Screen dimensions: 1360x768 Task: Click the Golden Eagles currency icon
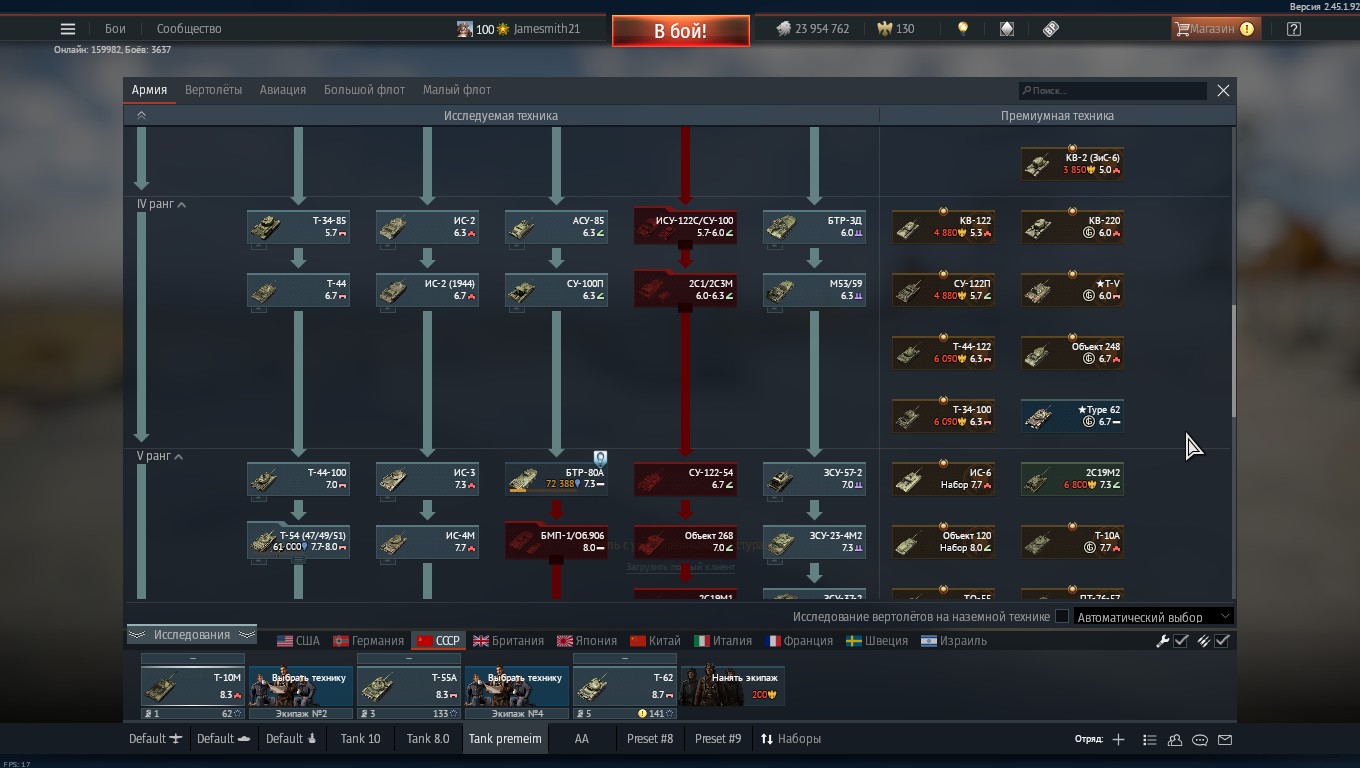click(x=884, y=29)
